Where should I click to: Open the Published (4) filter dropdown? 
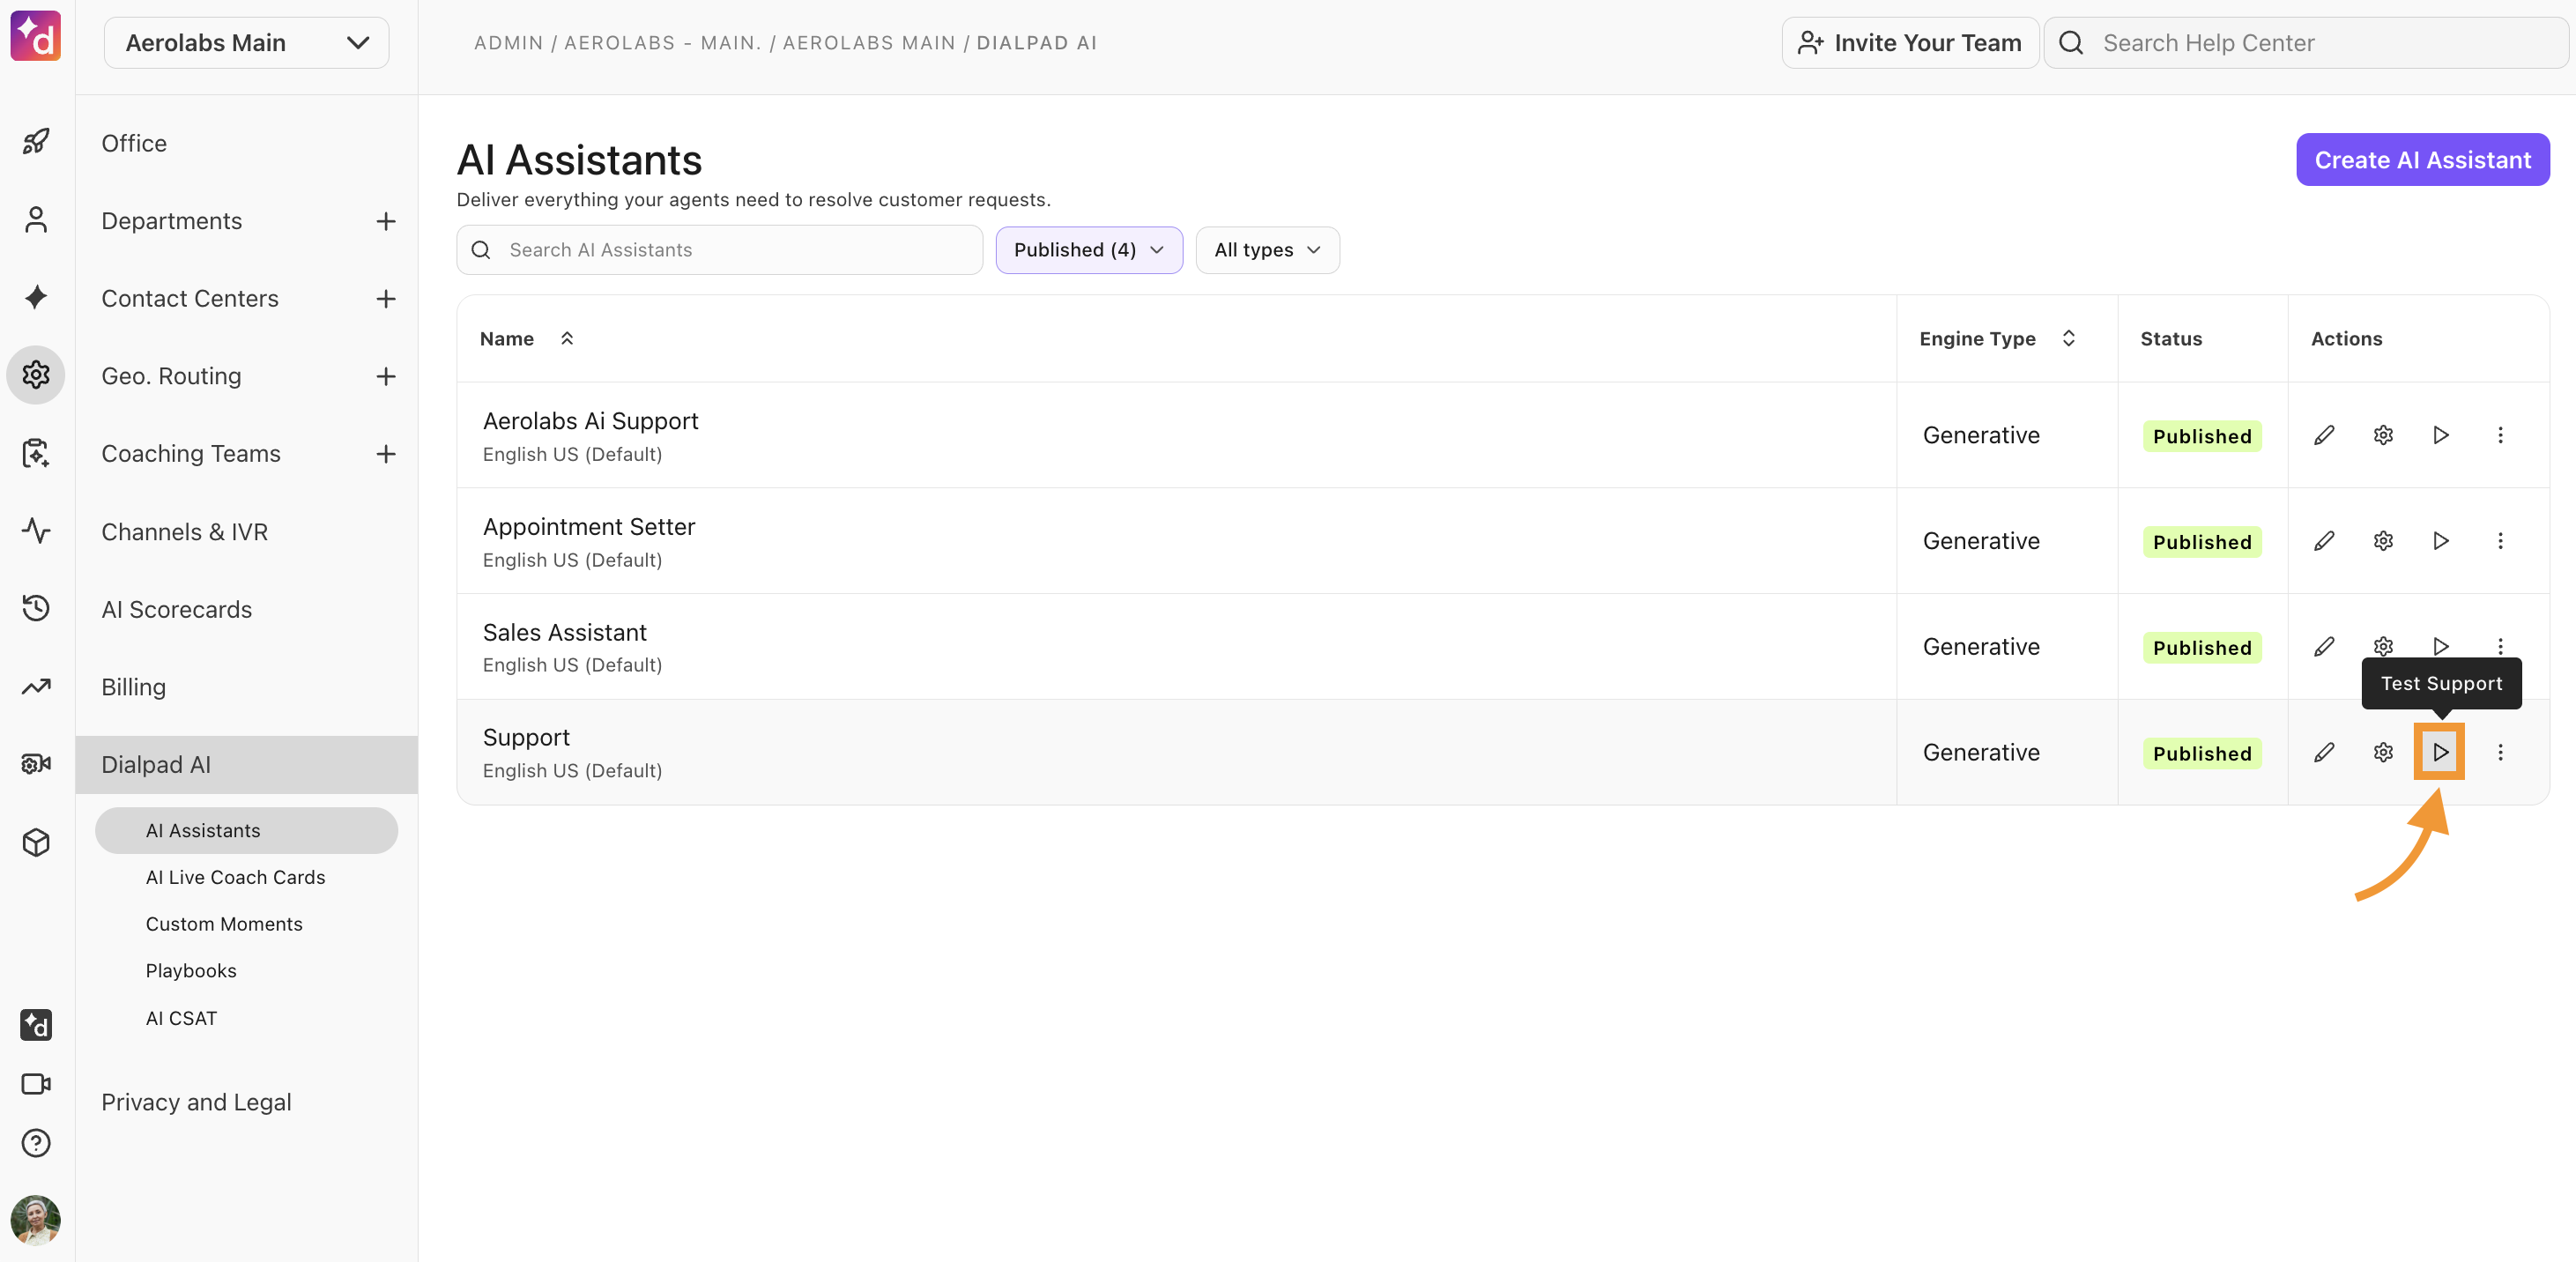point(1089,250)
